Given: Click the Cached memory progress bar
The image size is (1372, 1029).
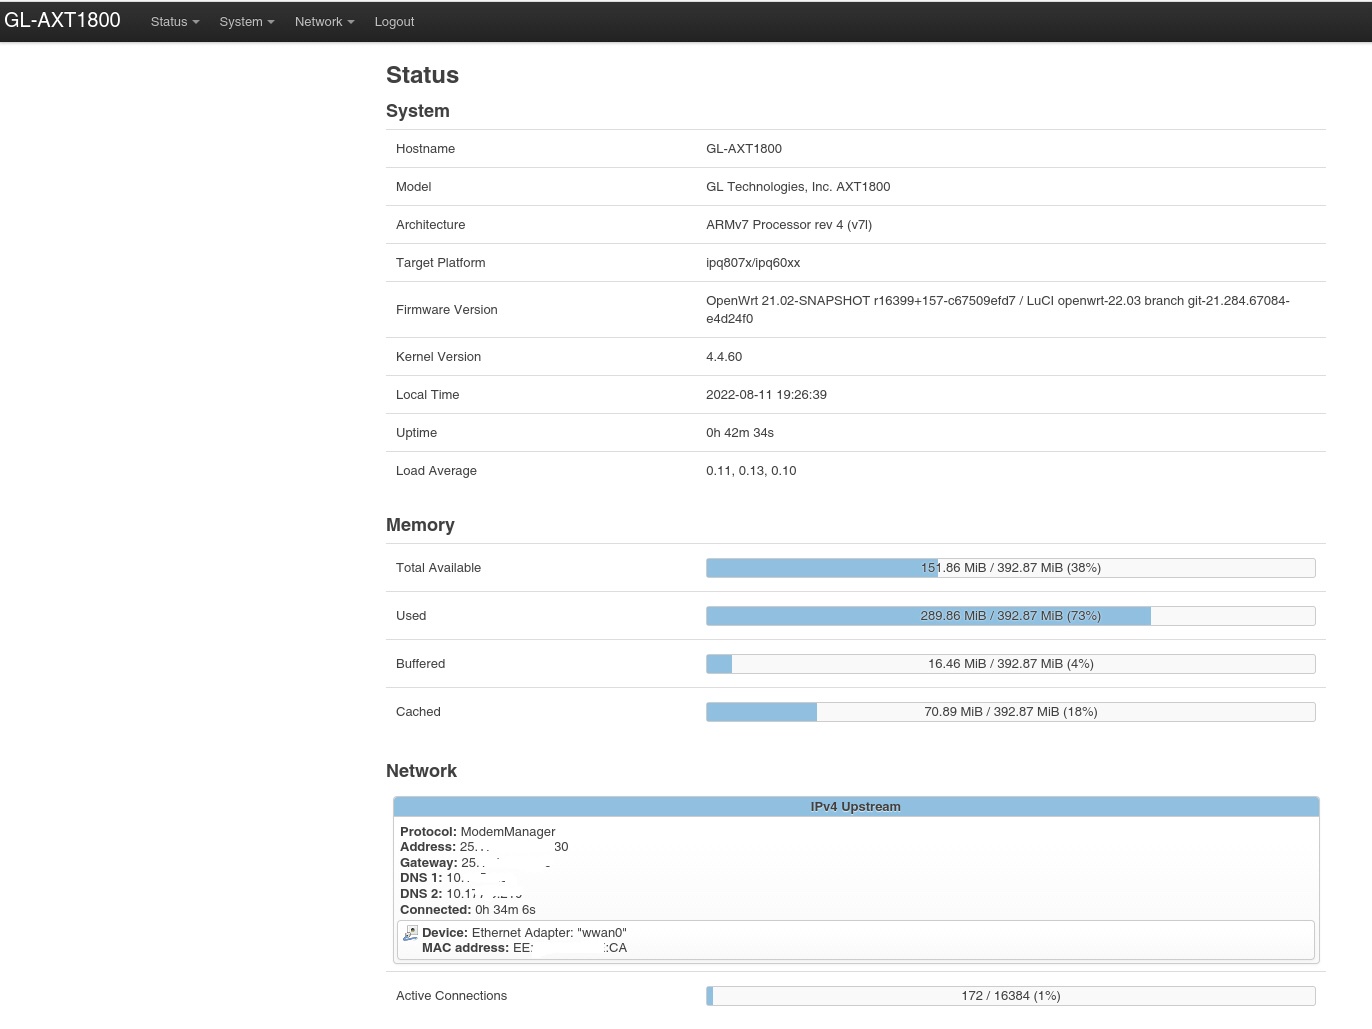Looking at the screenshot, I should [x=1010, y=712].
